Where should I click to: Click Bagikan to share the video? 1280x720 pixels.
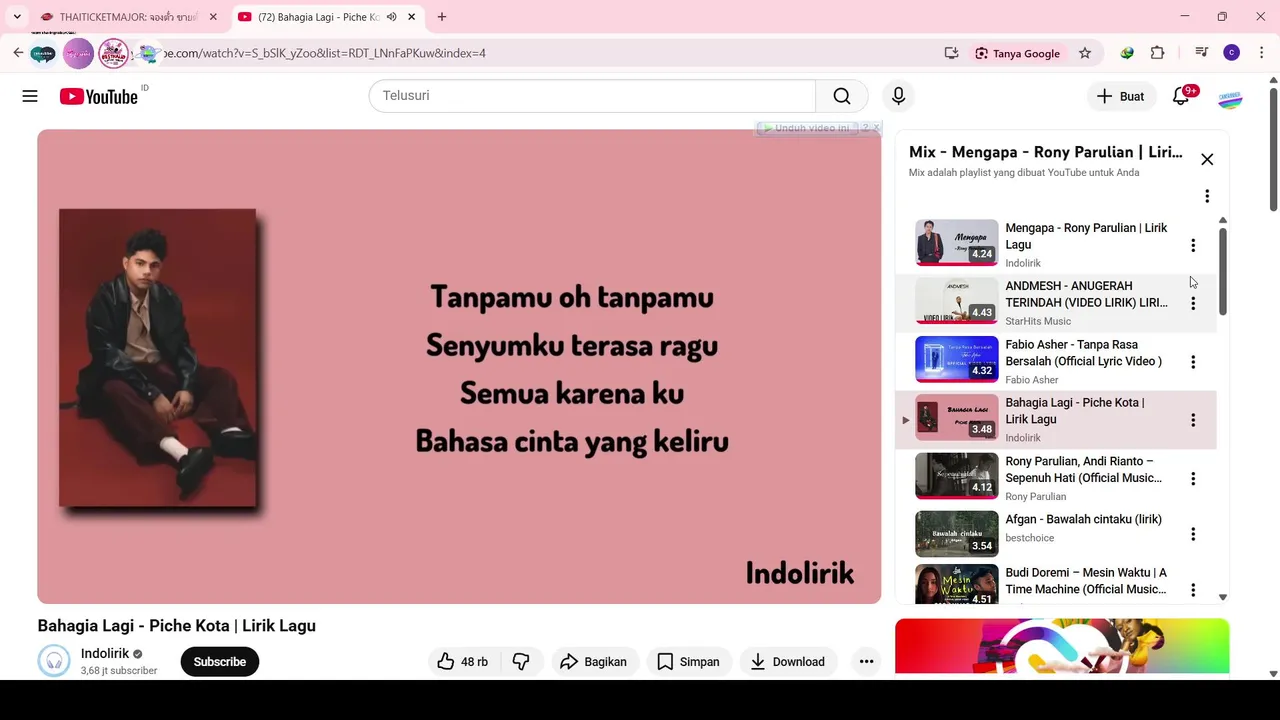593,661
